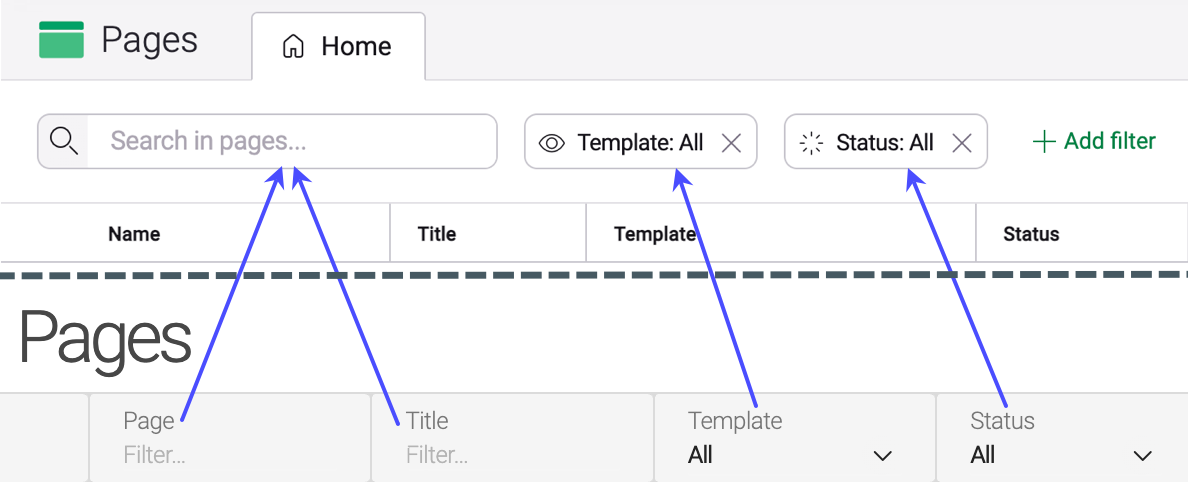The height and width of the screenshot is (482, 1188).
Task: Remove the Template: All filter chip
Action: click(731, 143)
